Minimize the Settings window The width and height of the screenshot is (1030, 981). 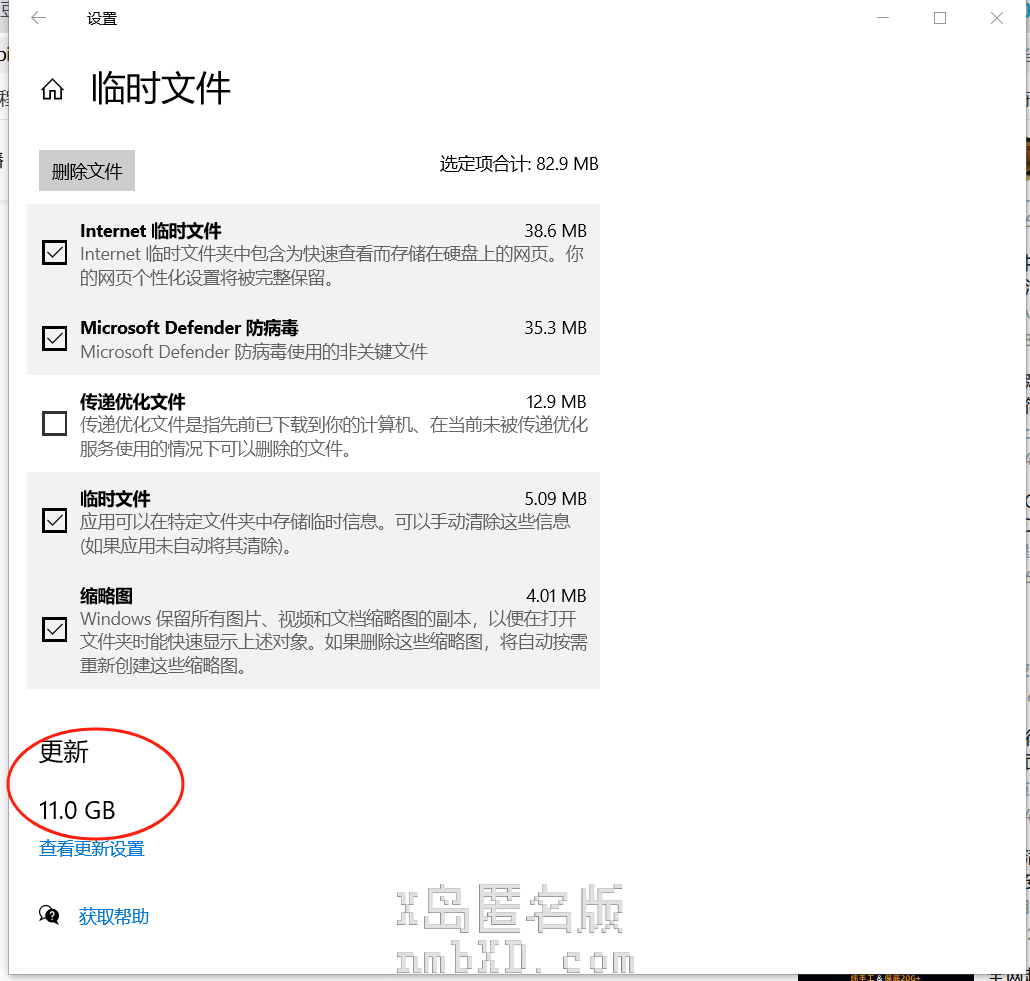point(883,18)
